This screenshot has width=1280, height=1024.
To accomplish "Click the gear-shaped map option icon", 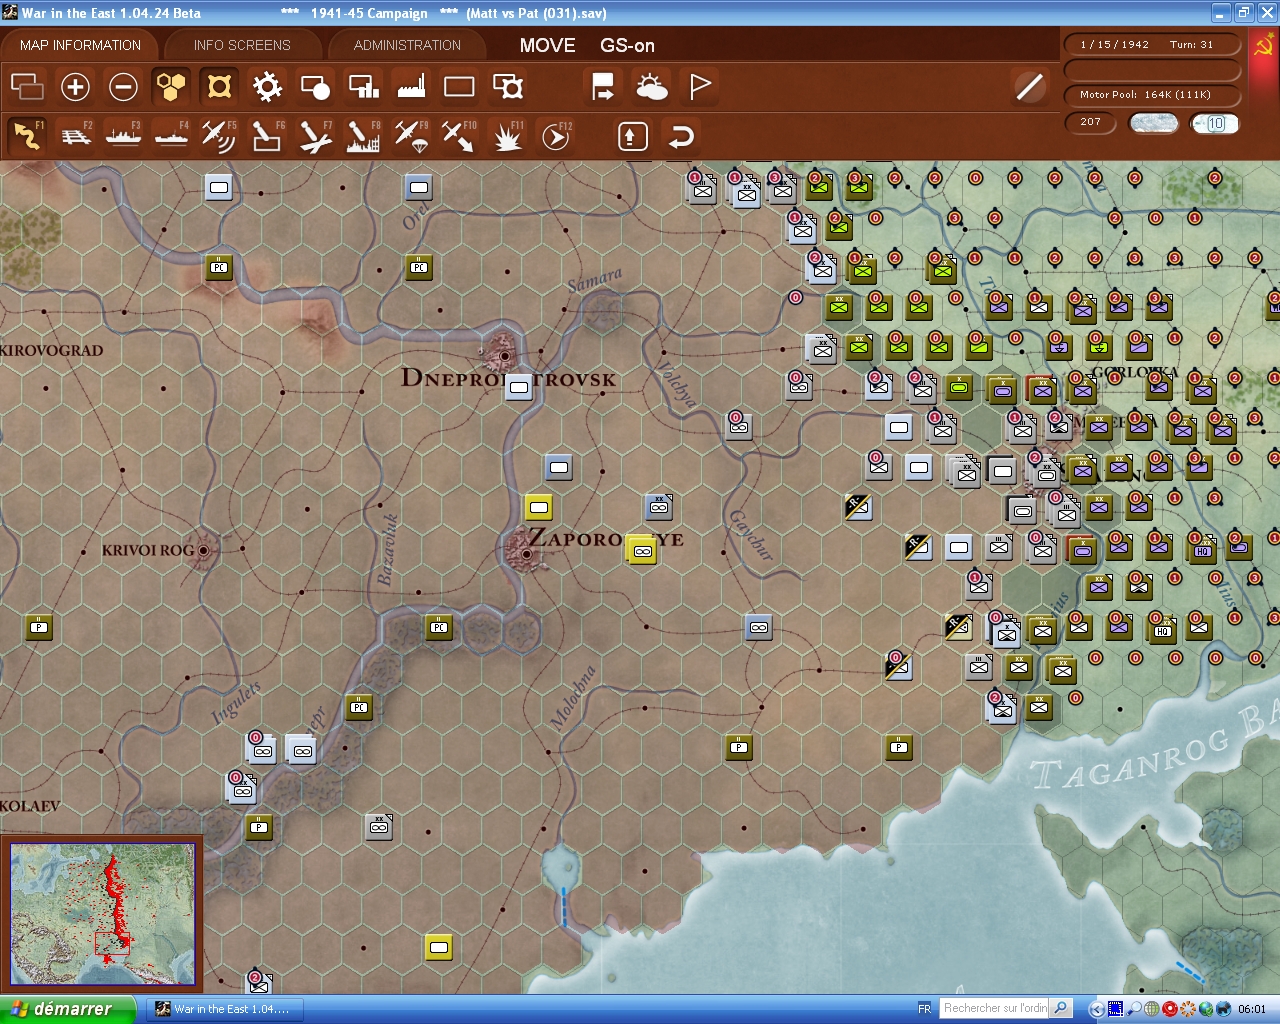I will tap(267, 87).
